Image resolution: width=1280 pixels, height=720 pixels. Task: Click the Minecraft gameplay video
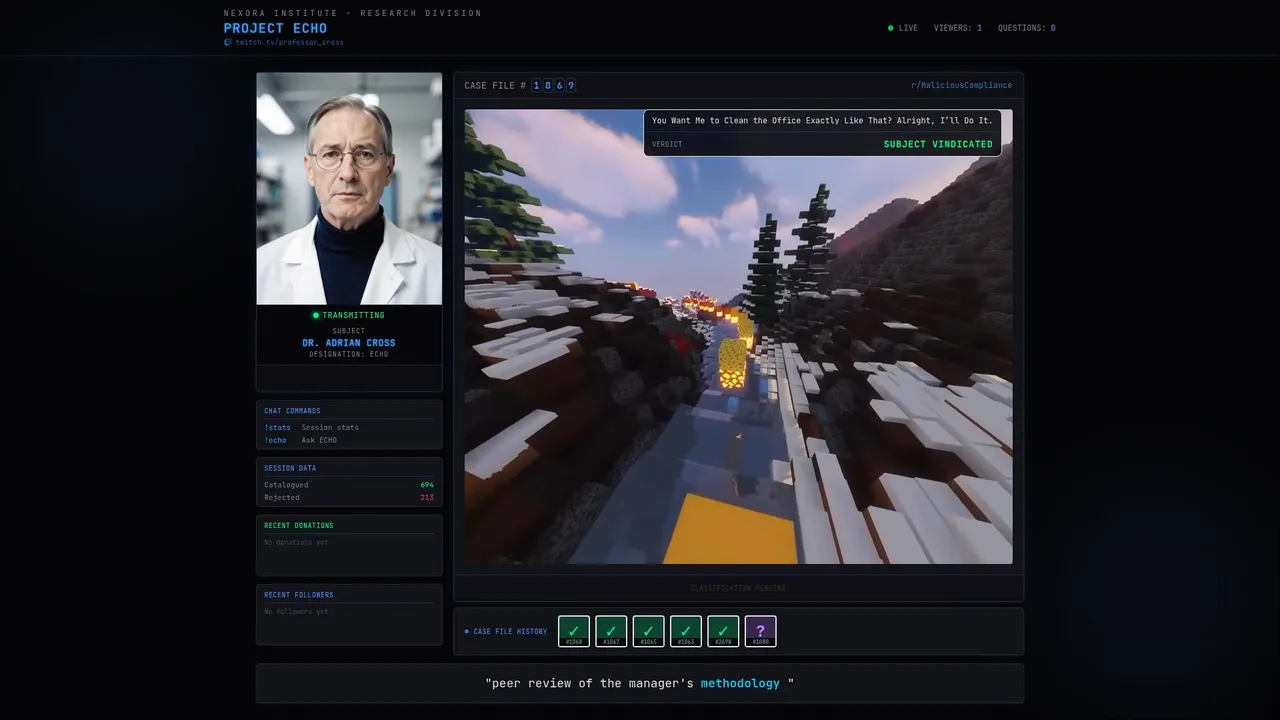[738, 336]
